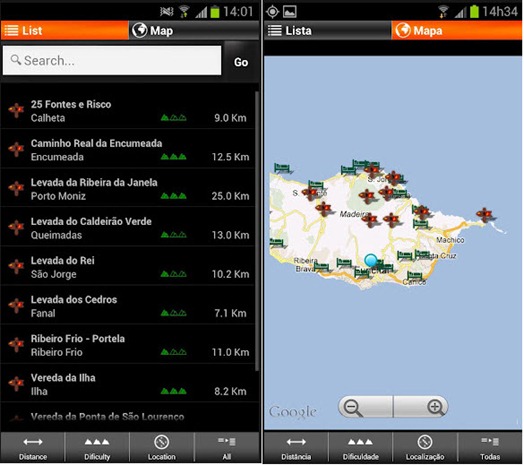Open Vereda da Ponta de São Lourenço
524x465 pixels.
click(x=128, y=417)
